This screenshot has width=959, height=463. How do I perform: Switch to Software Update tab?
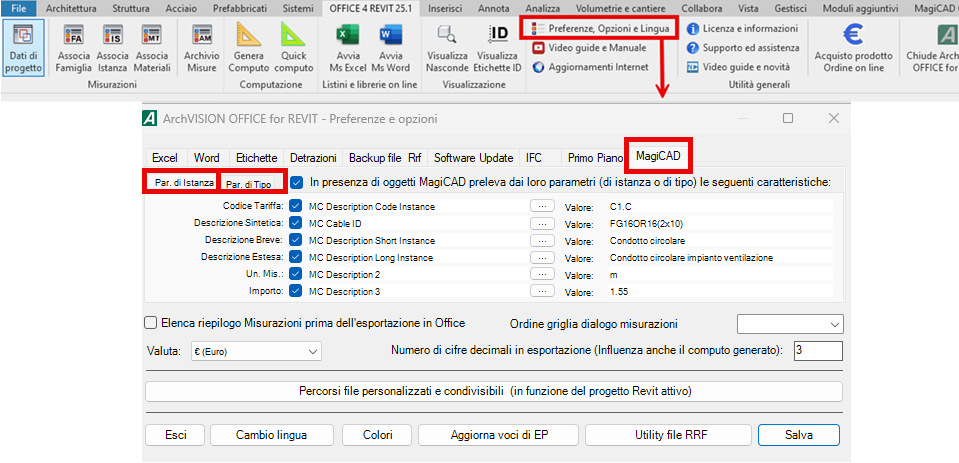tap(473, 158)
